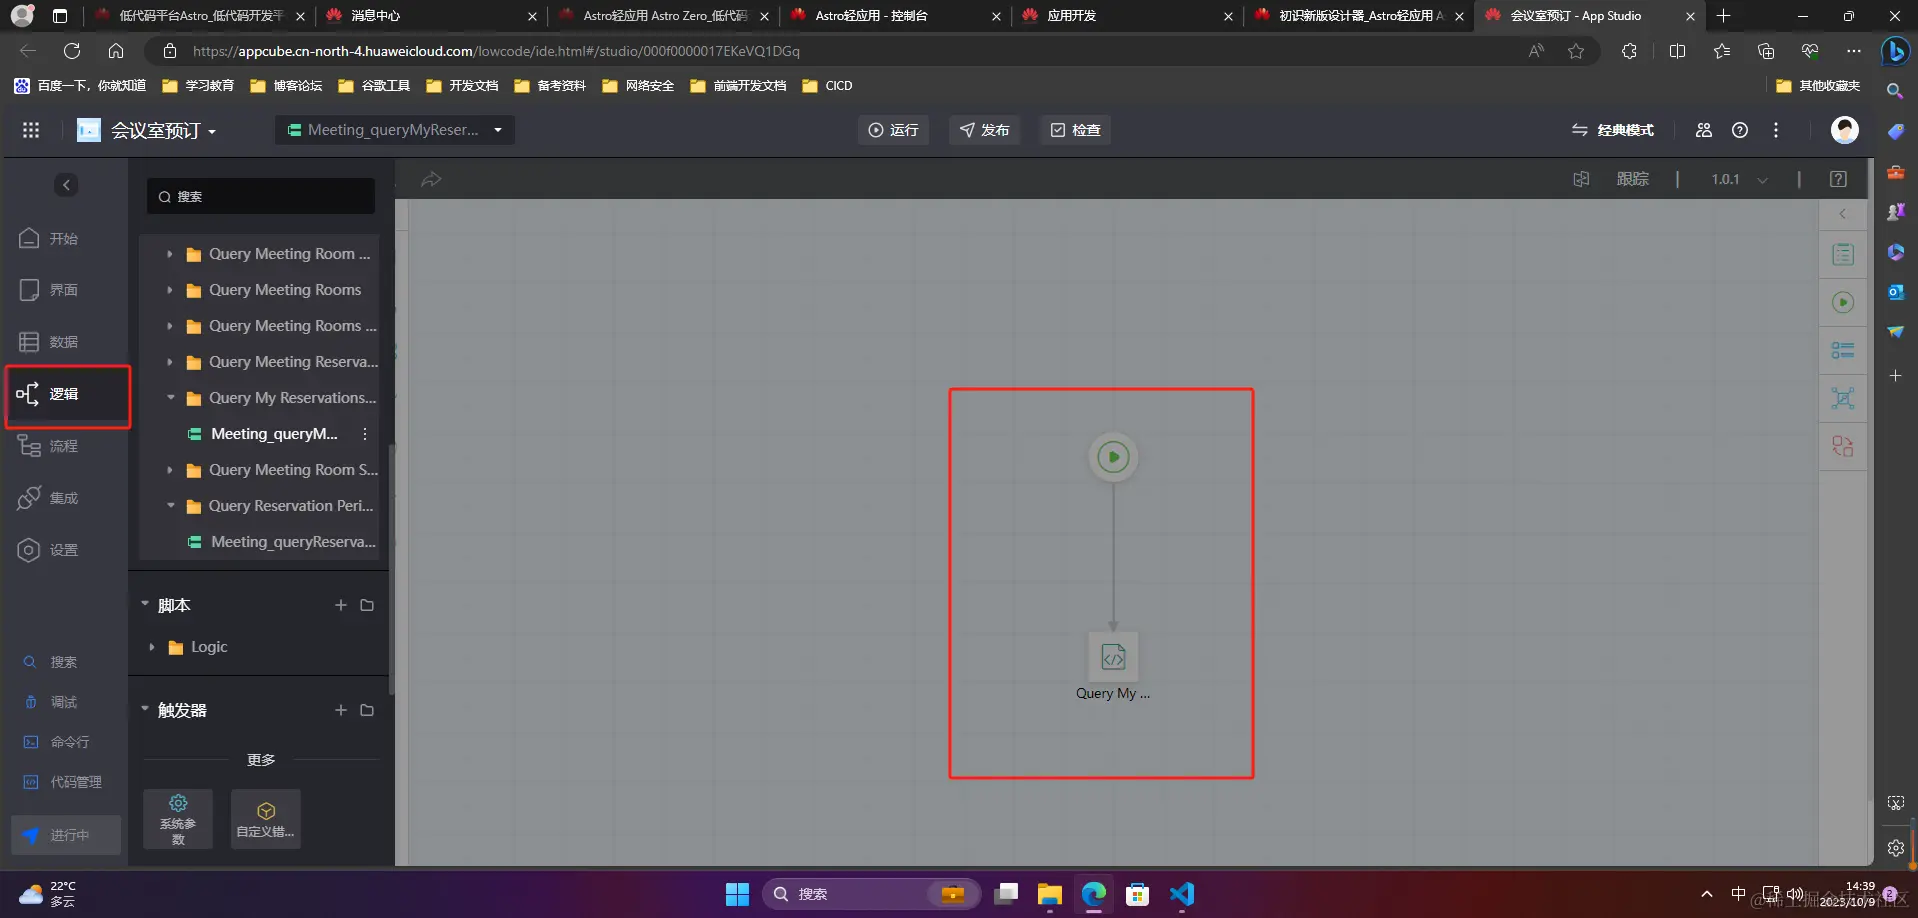The height and width of the screenshot is (918, 1918).
Task: Collapse the right panel chevron
Action: point(1843,214)
